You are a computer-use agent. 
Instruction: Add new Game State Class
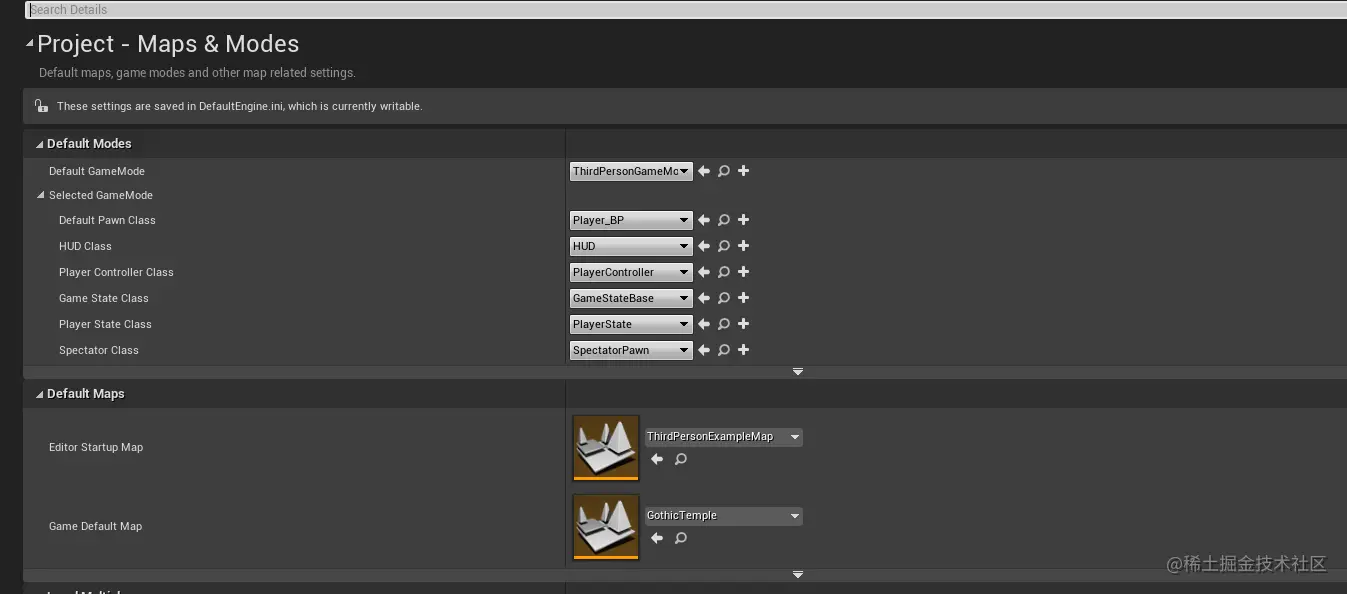pos(744,298)
